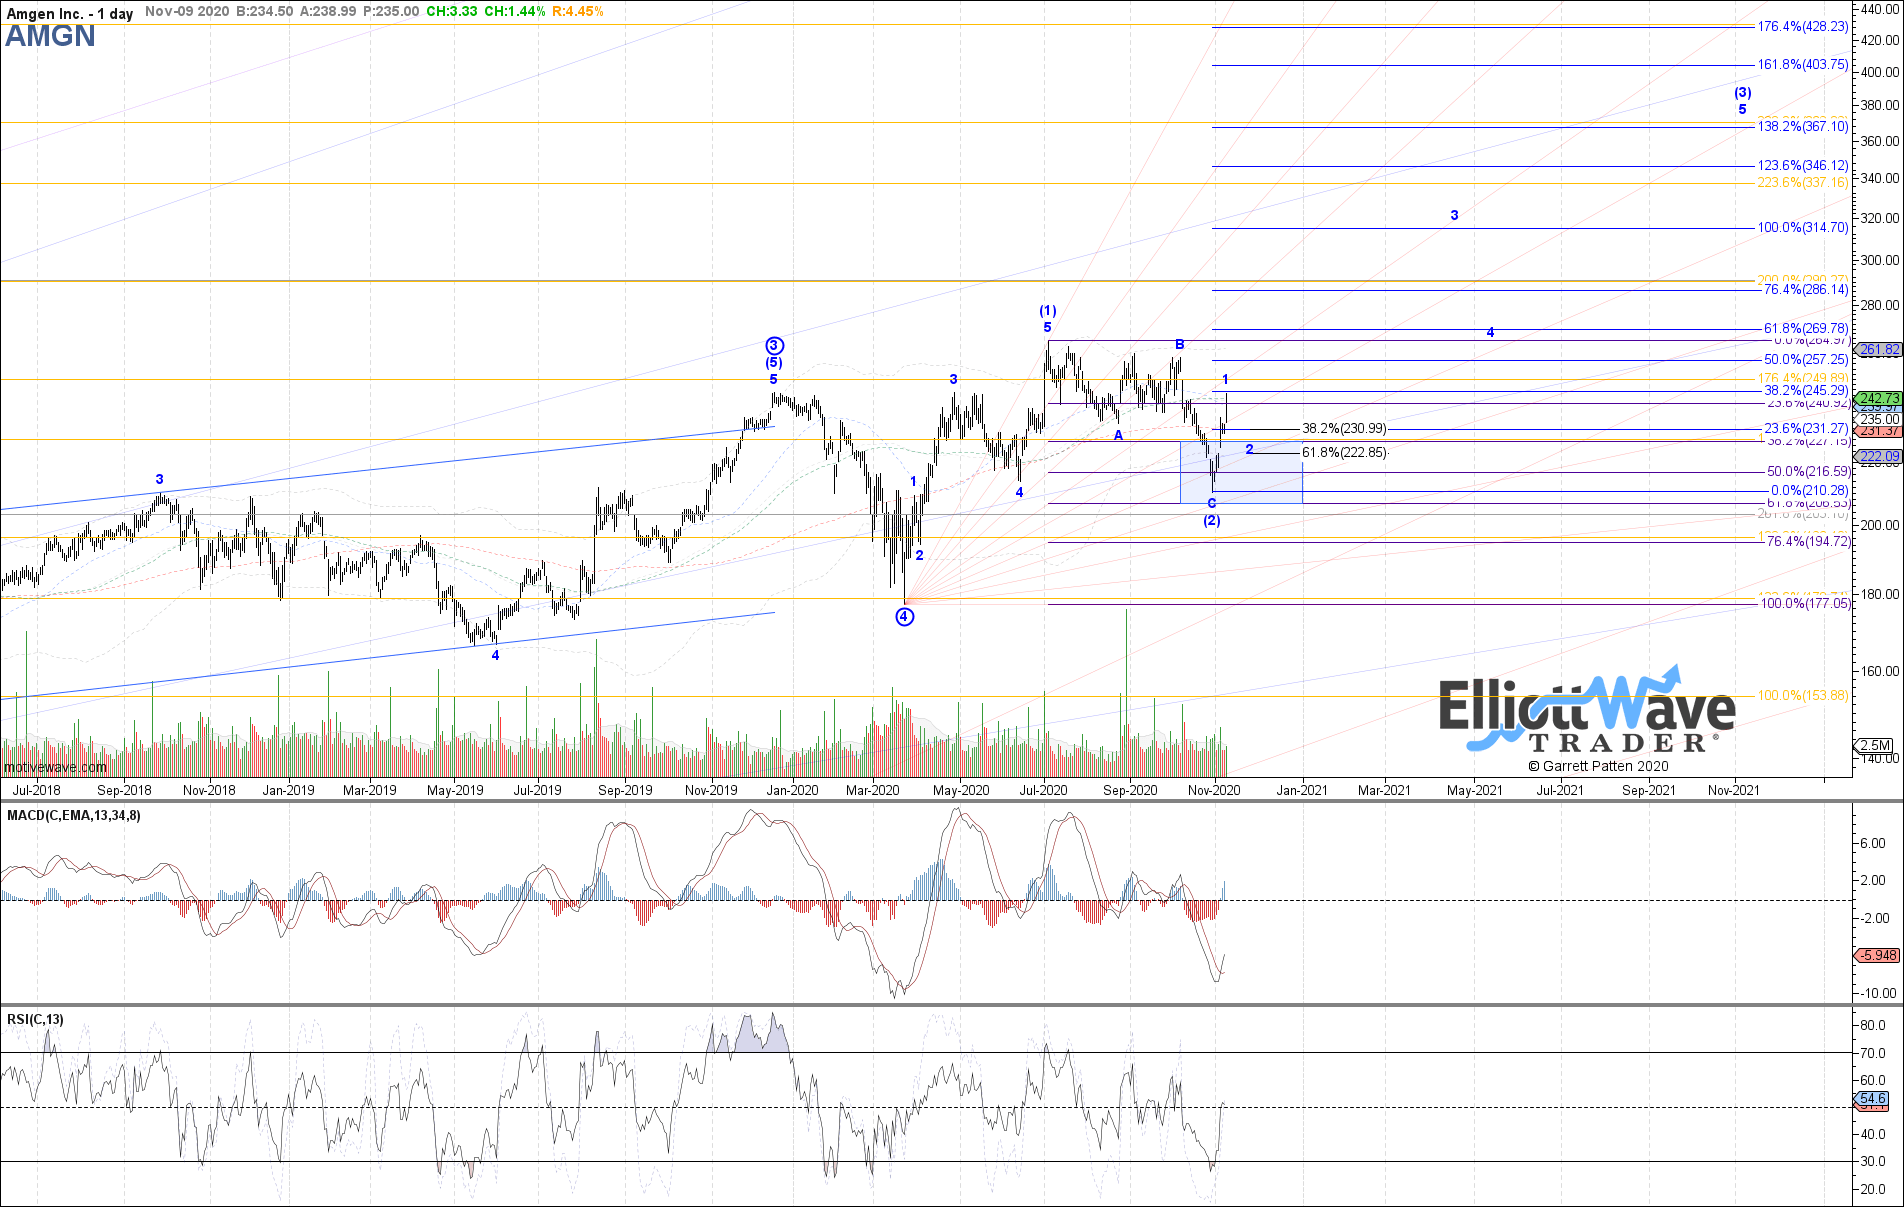The image size is (1904, 1207).
Task: Open the RSI(C,13) study label
Action: coord(35,1019)
